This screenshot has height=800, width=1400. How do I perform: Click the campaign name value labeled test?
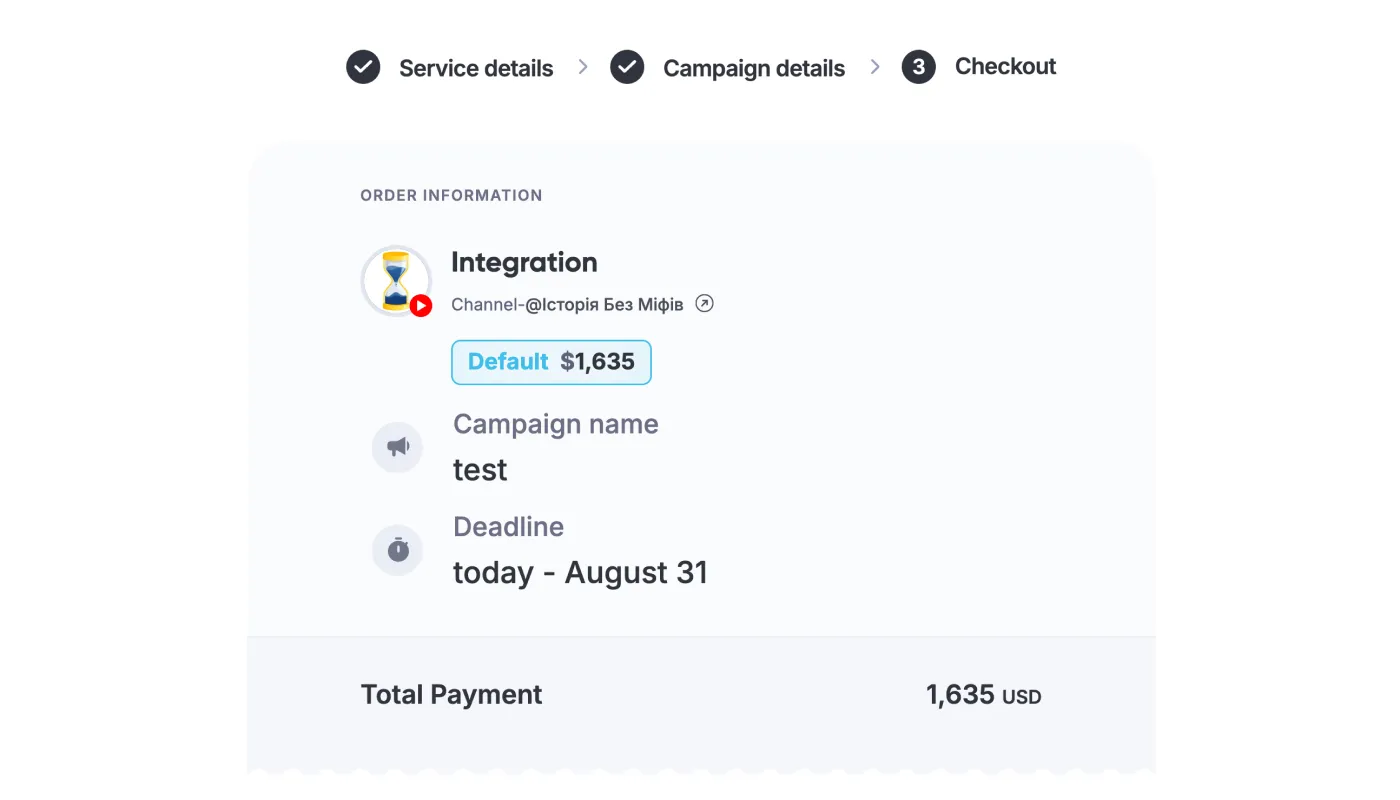click(480, 469)
